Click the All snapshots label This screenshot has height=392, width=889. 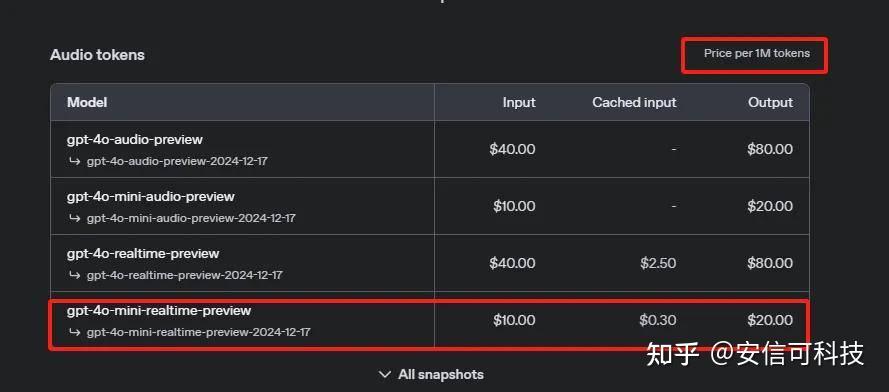click(x=441, y=374)
